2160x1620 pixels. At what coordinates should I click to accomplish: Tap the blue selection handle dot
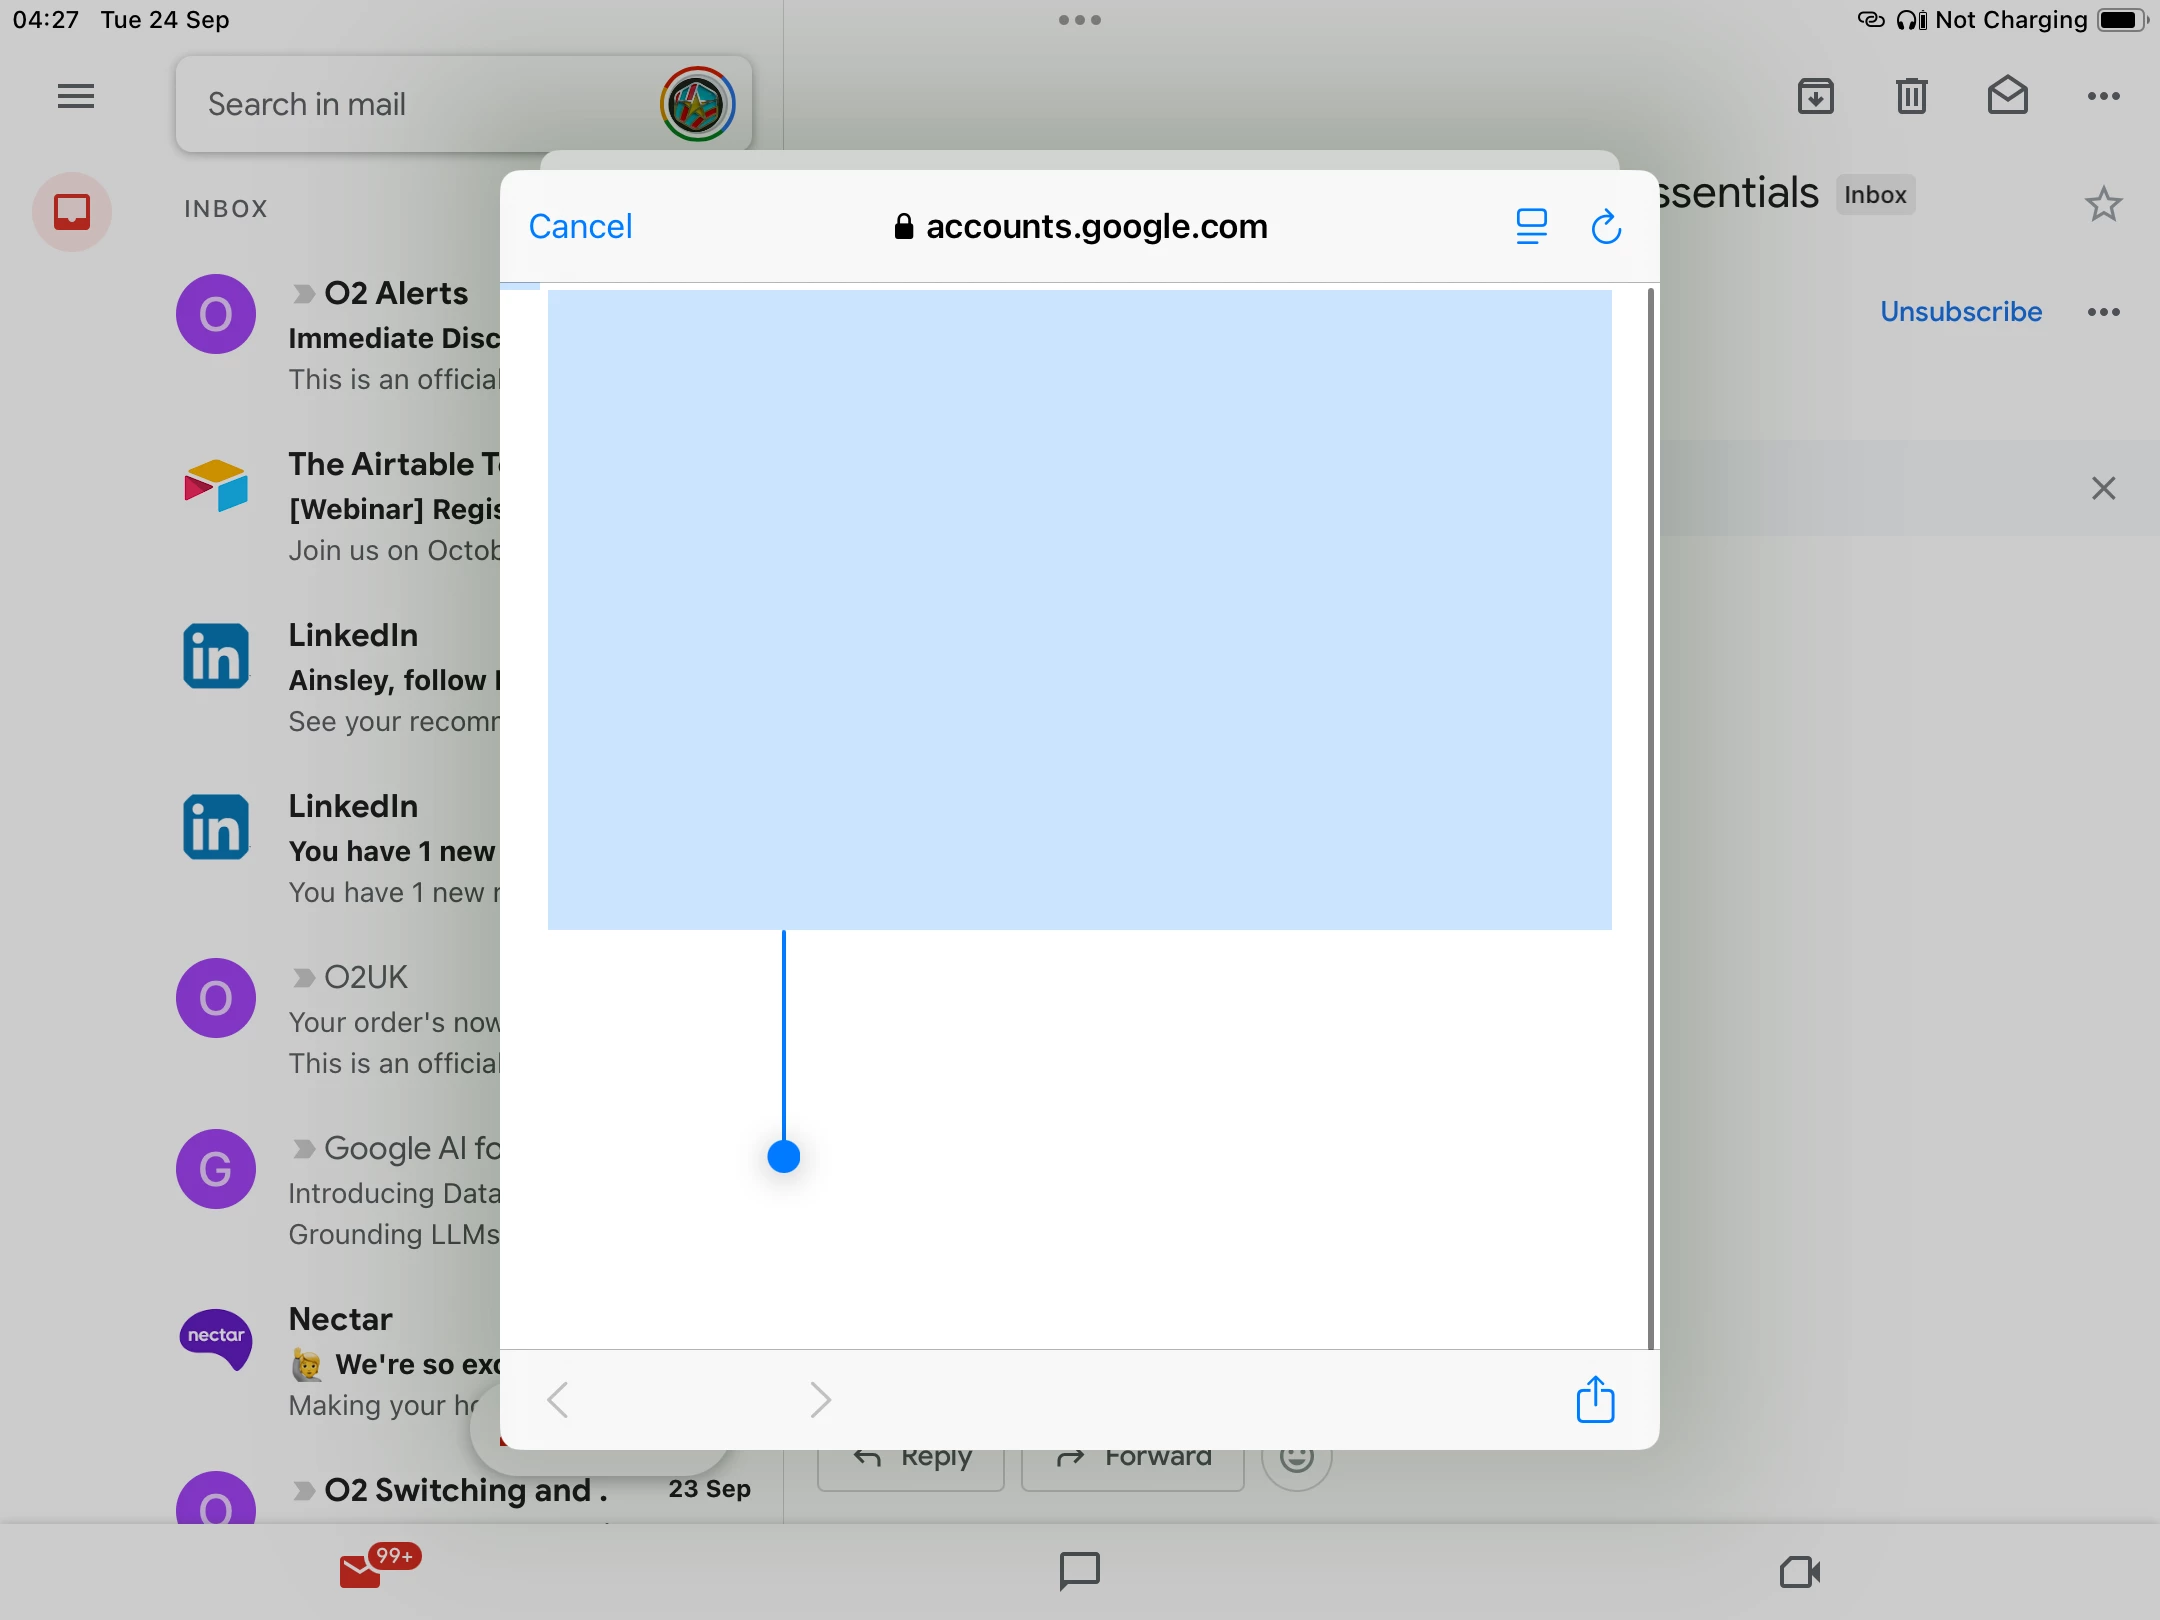click(783, 1157)
